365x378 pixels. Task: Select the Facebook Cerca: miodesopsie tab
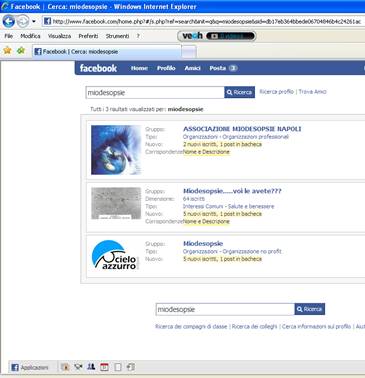[107, 52]
